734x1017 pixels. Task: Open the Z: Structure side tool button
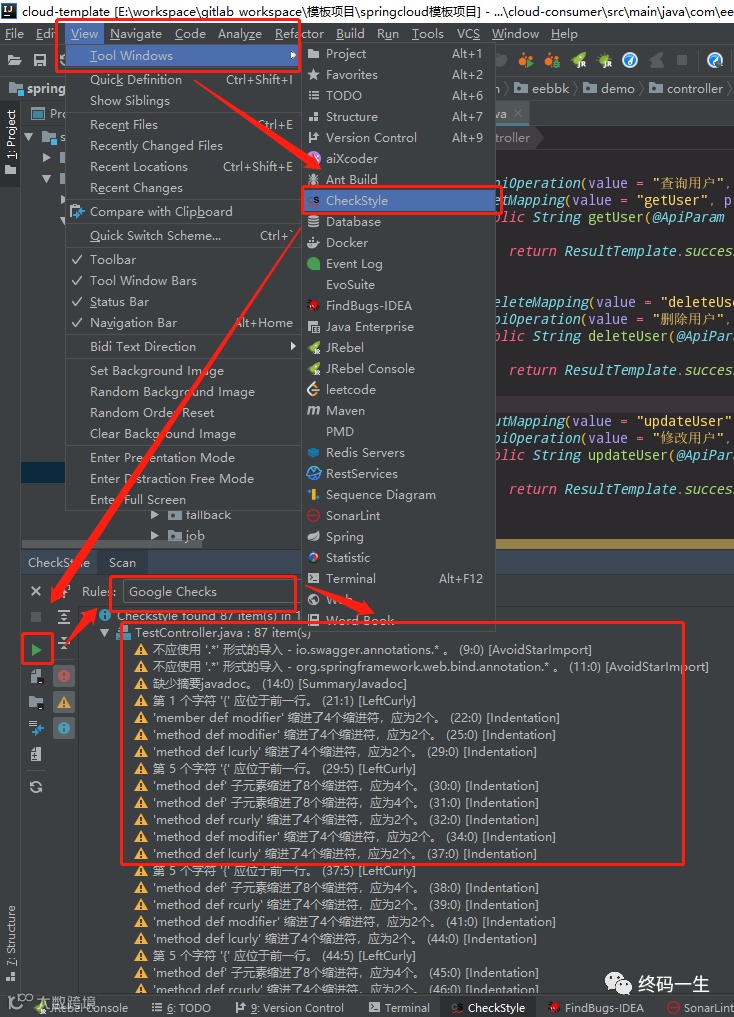click(x=10, y=944)
